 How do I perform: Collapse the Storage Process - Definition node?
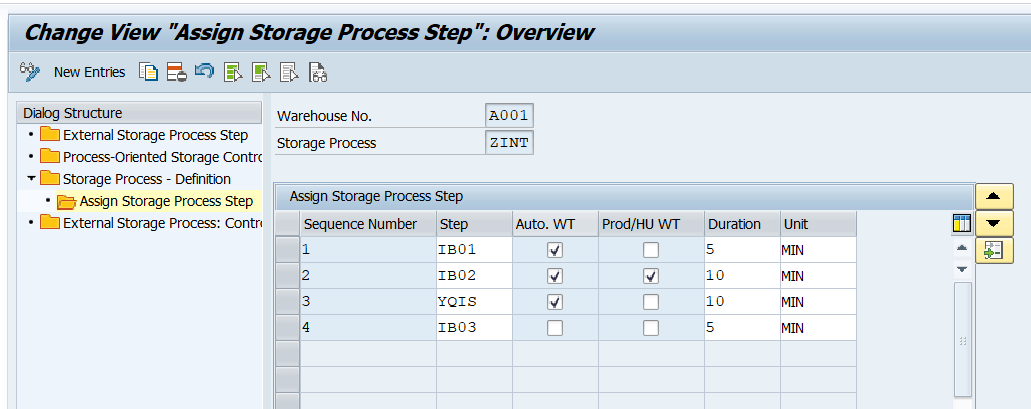(31, 179)
